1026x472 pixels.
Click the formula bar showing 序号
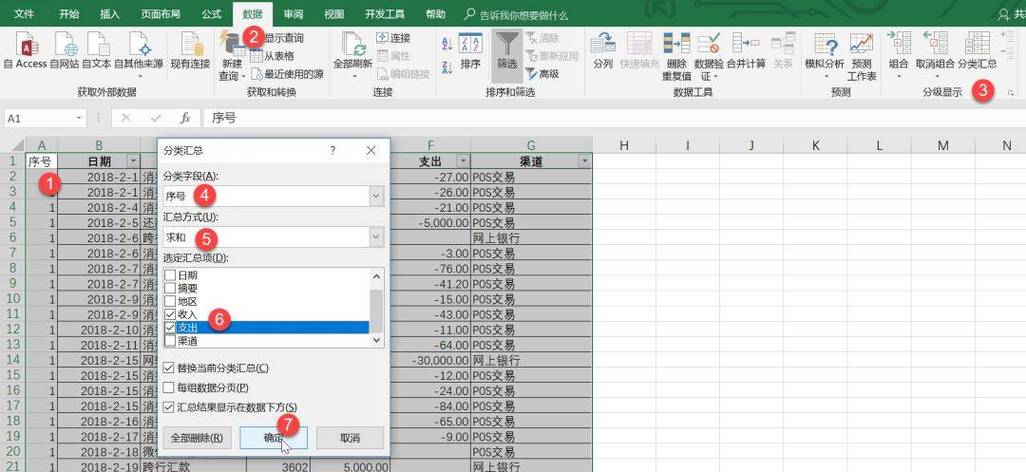tap(612, 118)
